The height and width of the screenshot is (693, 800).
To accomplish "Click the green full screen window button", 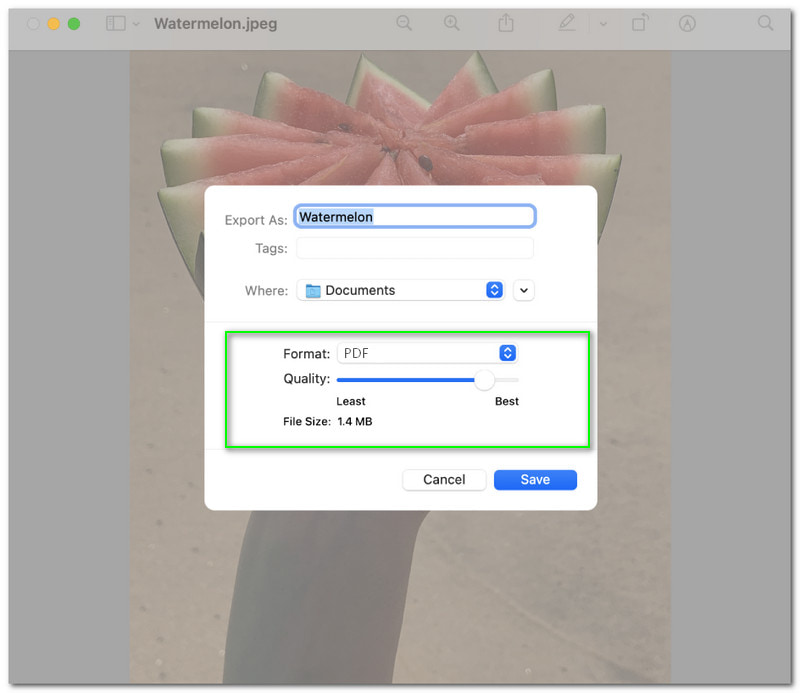I will tap(74, 23).
